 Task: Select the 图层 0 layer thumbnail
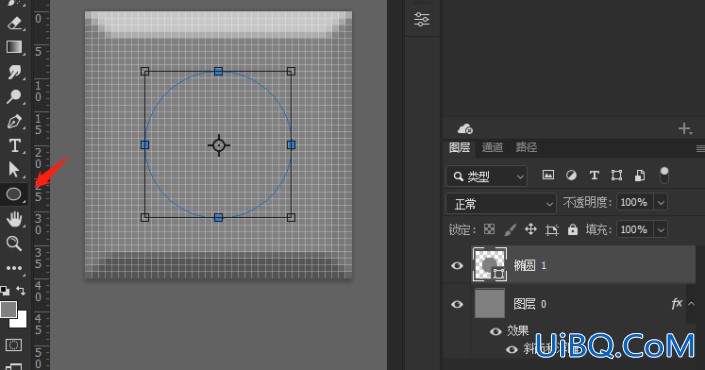[x=490, y=304]
